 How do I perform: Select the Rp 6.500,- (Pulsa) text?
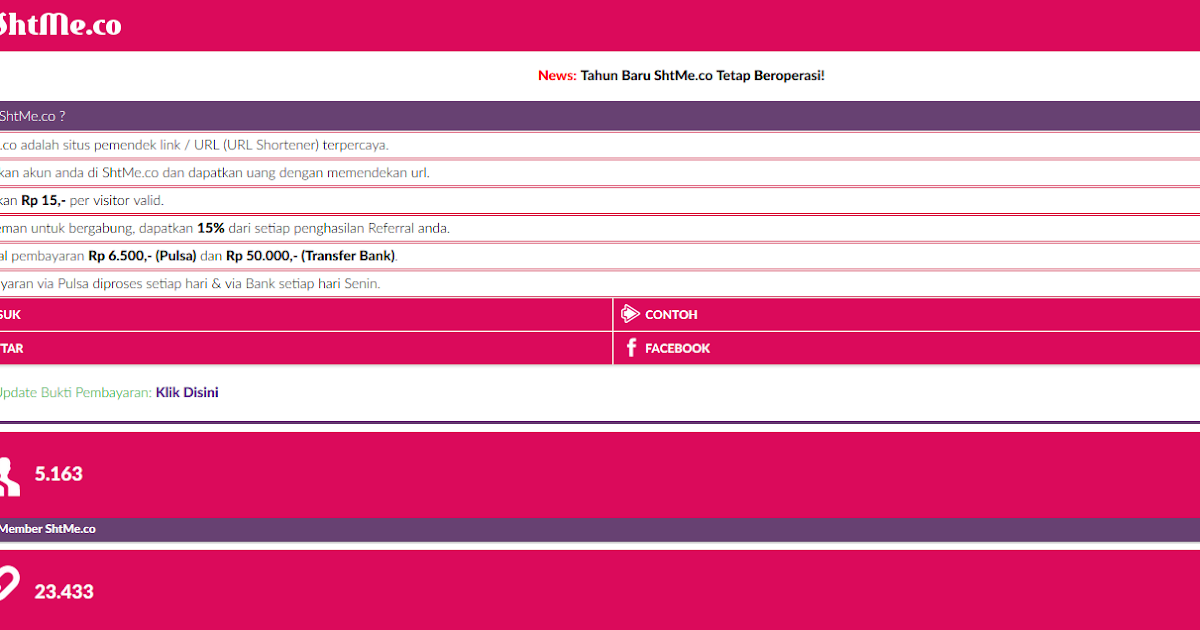tap(142, 256)
